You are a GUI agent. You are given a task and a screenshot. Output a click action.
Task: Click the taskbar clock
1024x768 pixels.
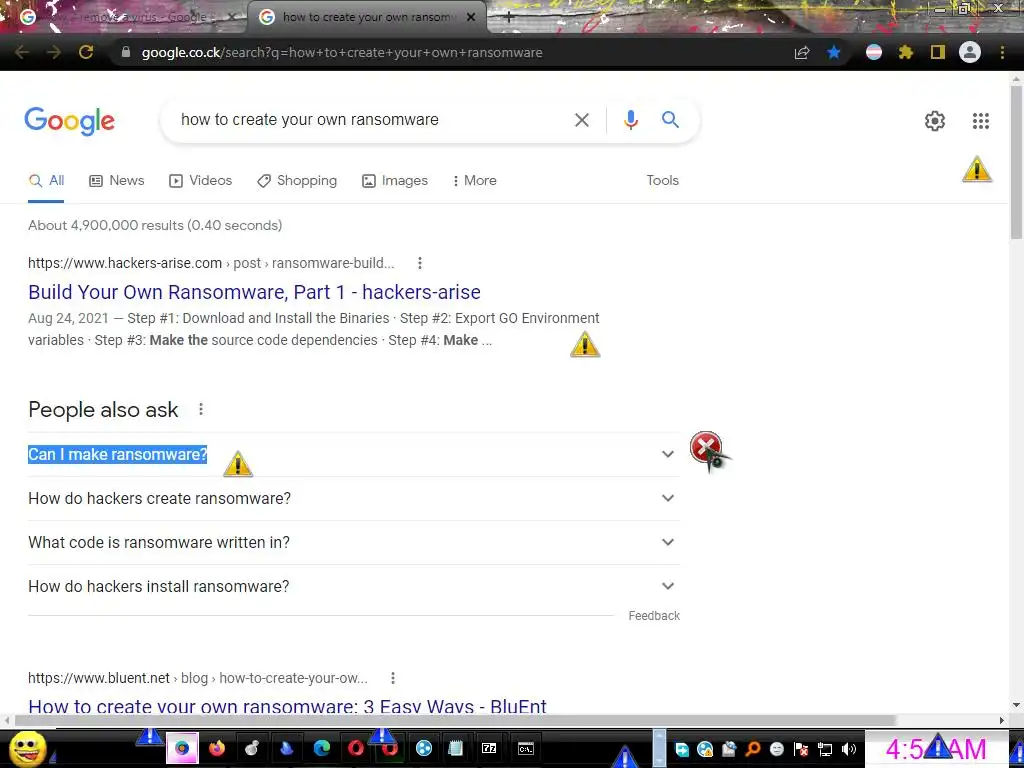click(x=935, y=749)
